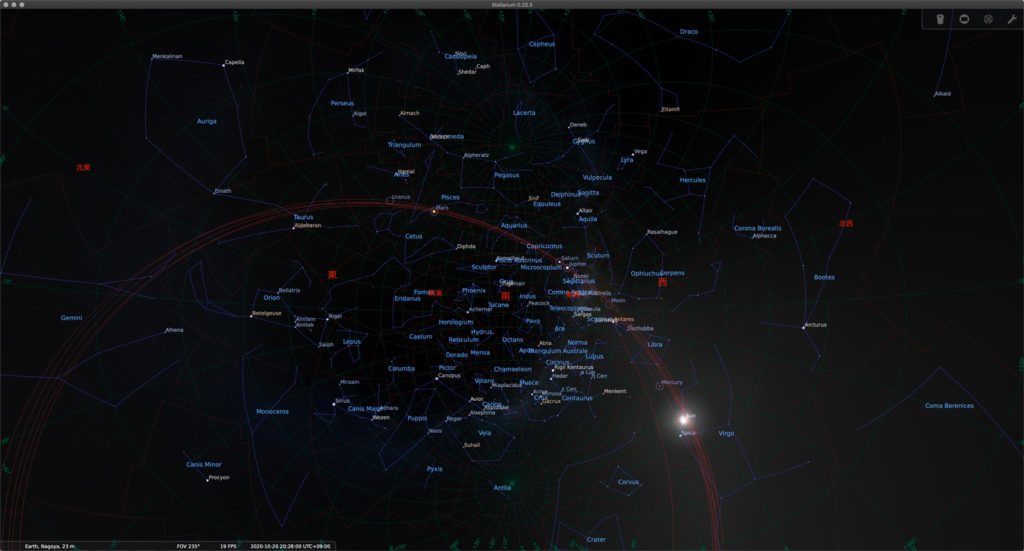This screenshot has width=1024, height=551.
Task: Click the Crater constellation label
Action: coord(596,539)
